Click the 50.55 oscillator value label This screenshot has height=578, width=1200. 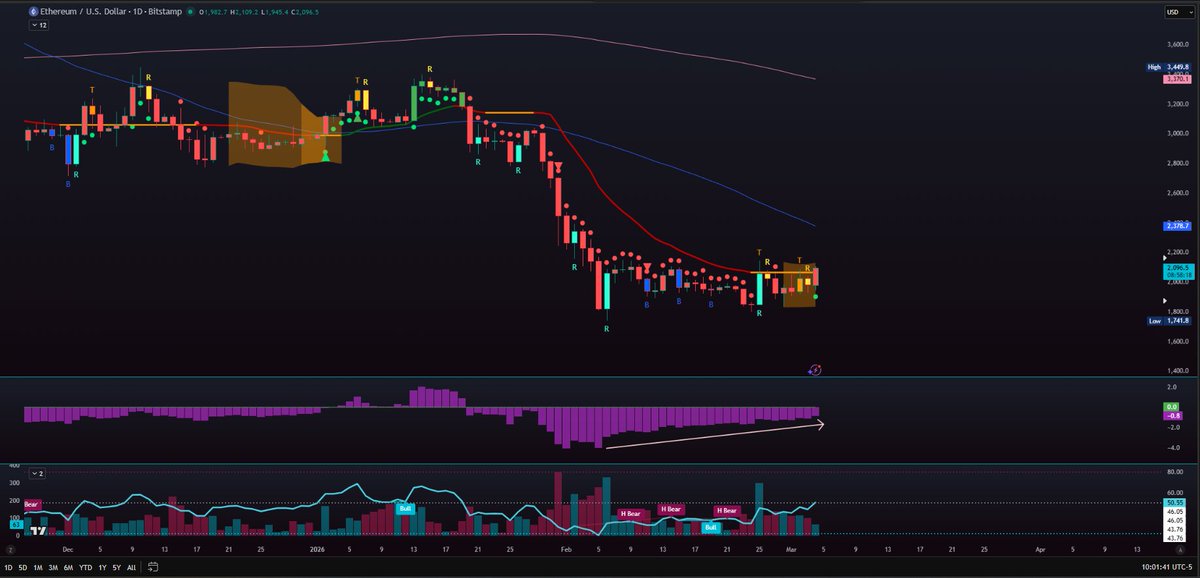[1176, 502]
